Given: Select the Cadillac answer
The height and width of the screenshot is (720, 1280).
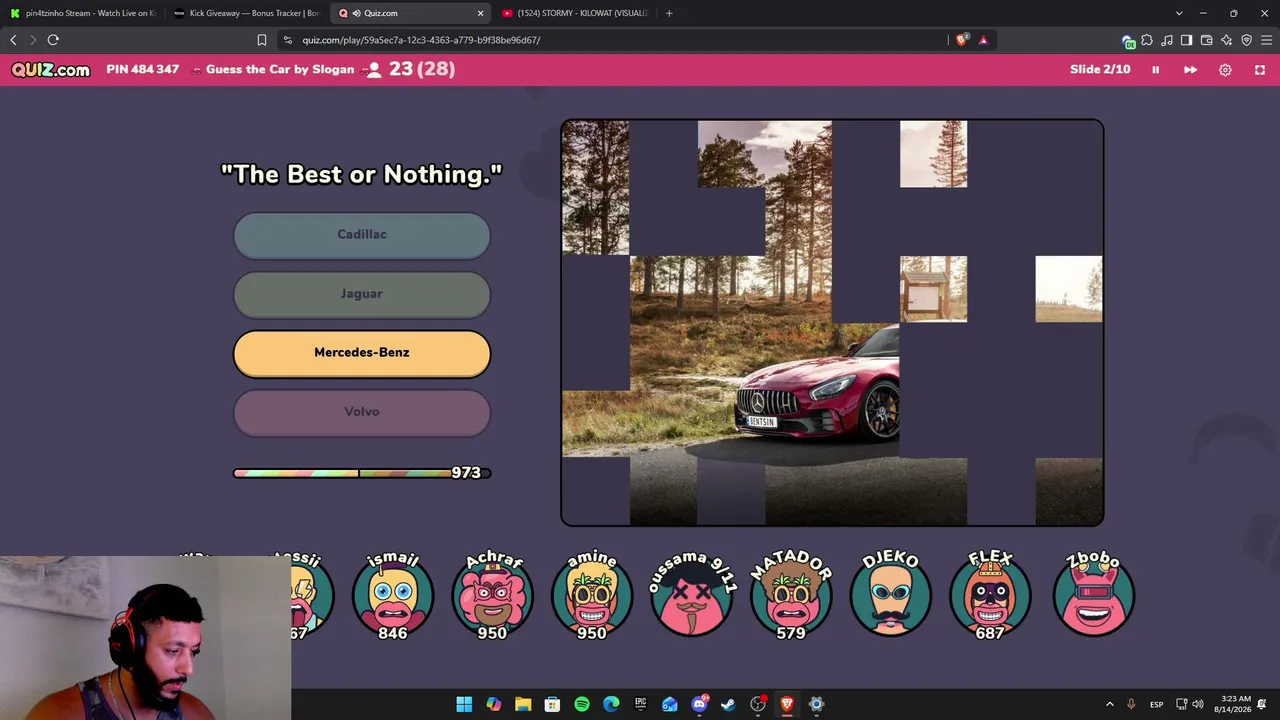Looking at the screenshot, I should coord(362,235).
